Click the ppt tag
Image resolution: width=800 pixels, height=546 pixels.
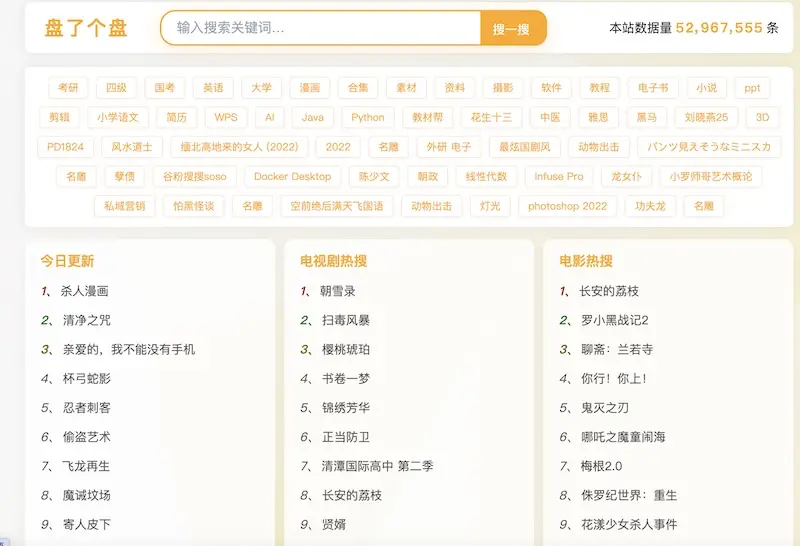tap(752, 88)
